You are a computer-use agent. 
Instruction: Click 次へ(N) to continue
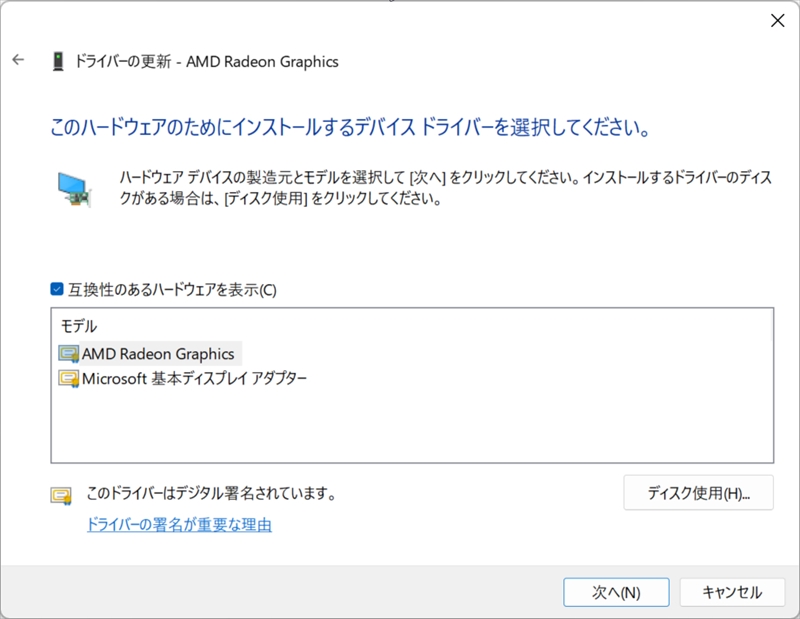[616, 592]
